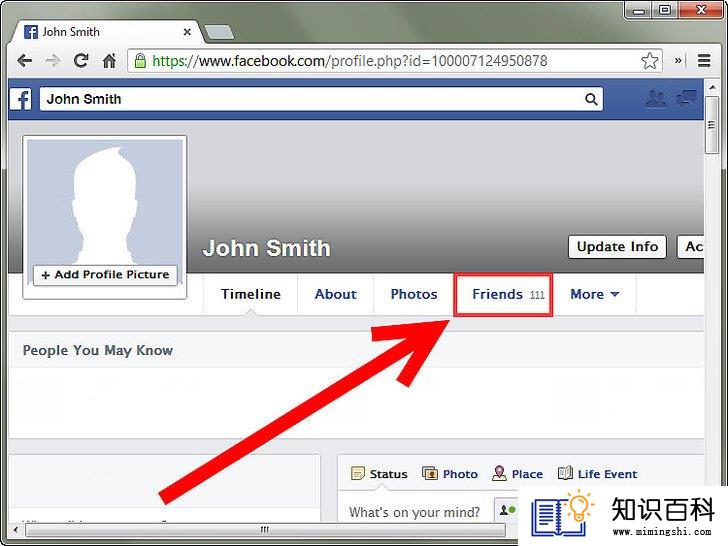Viewport: 728px width, 546px height.
Task: Expand the More dropdown tab
Action: point(594,294)
